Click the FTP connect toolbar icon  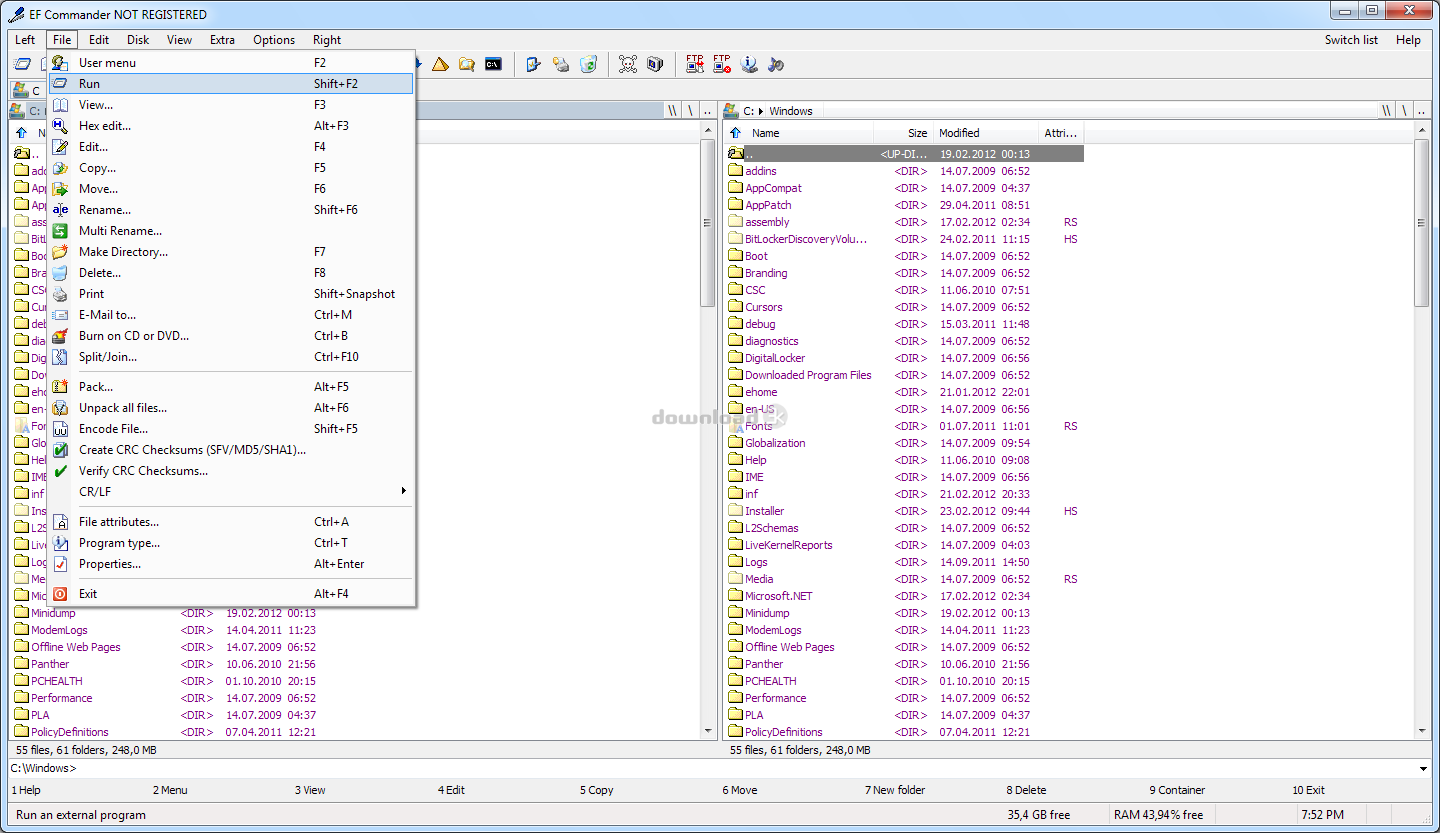[695, 64]
